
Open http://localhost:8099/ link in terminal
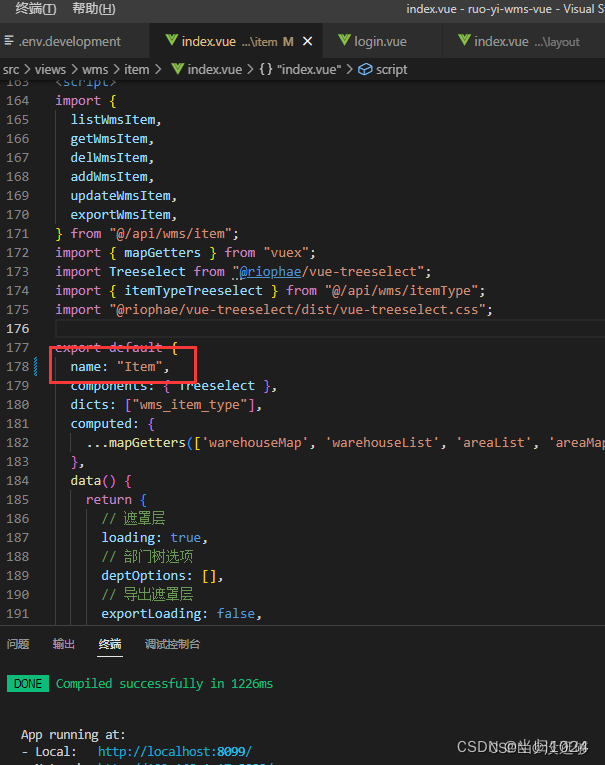(175, 751)
